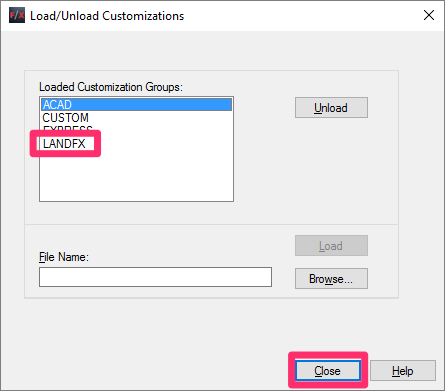
Task: Click empty area of groups list box
Action: 136,178
